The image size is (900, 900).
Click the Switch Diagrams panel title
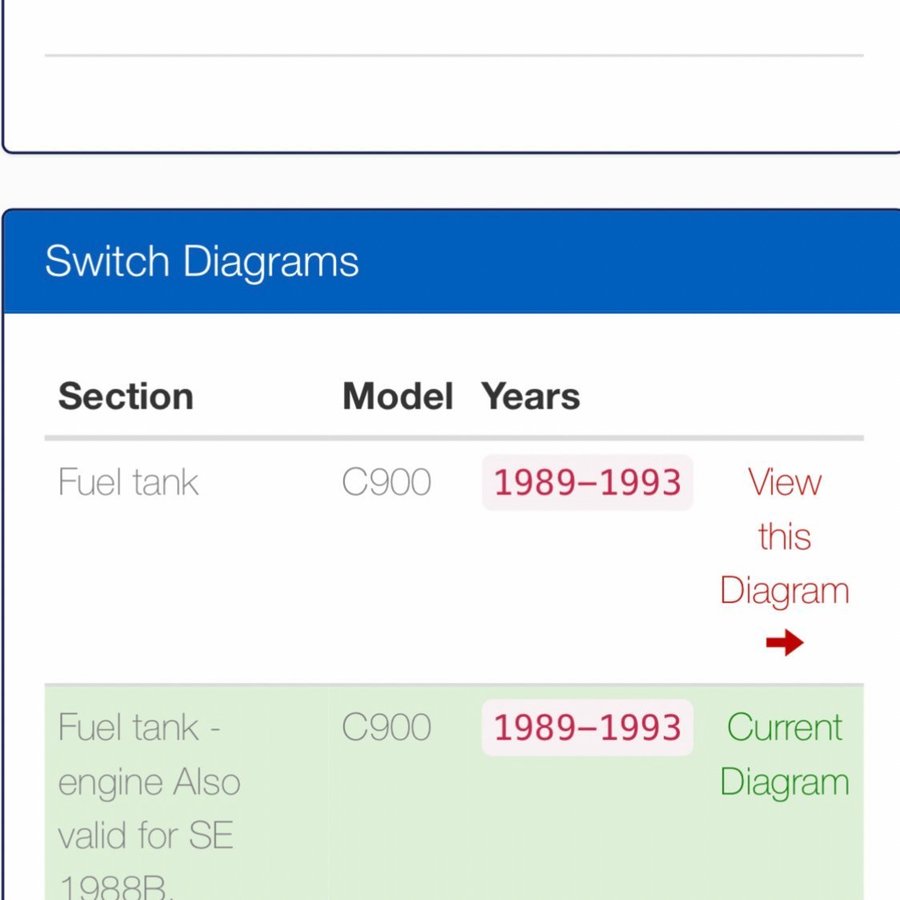click(201, 262)
